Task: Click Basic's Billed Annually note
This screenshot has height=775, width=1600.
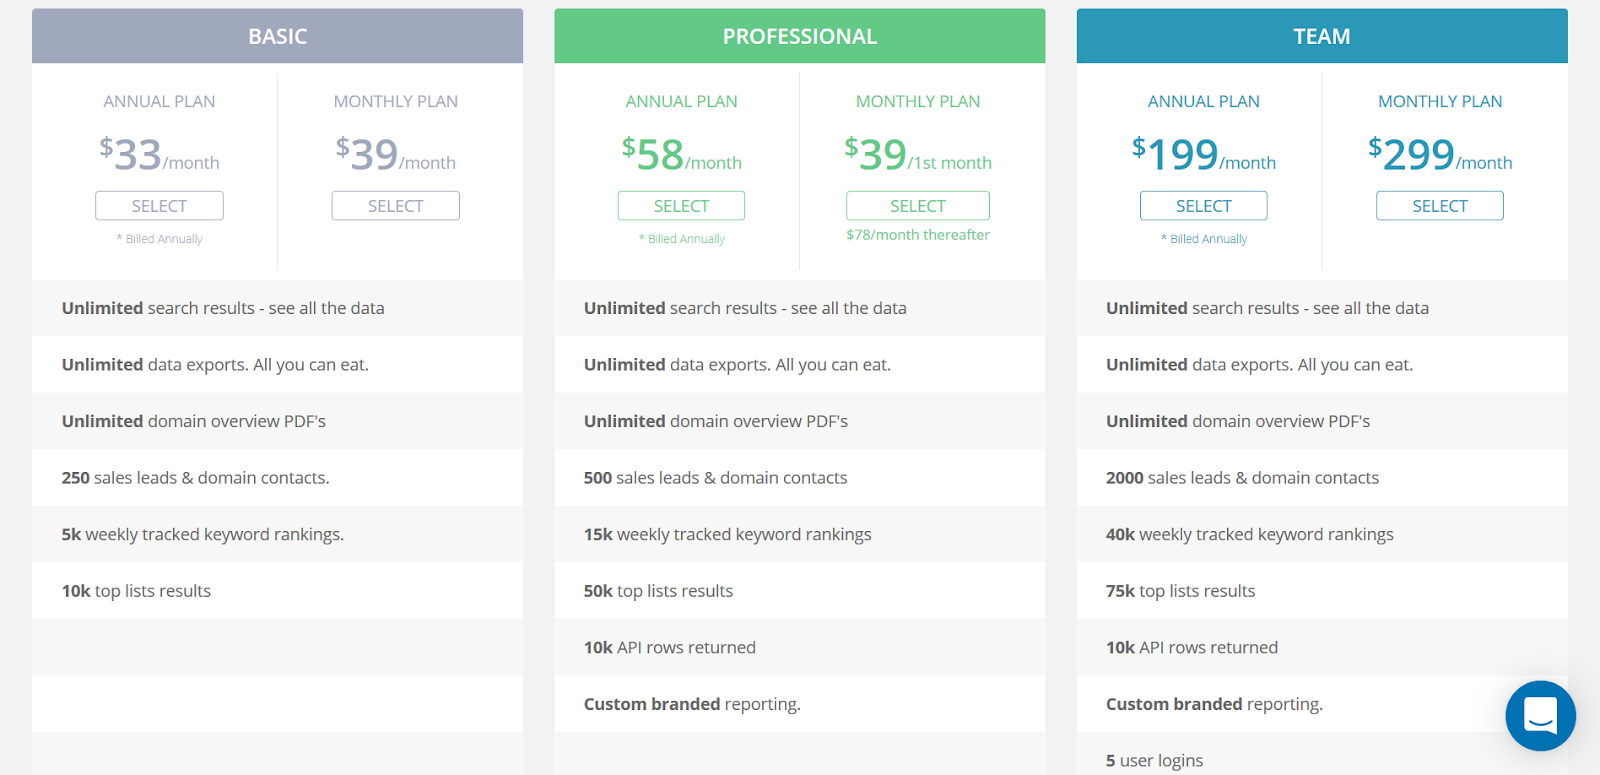Action: click(x=160, y=239)
